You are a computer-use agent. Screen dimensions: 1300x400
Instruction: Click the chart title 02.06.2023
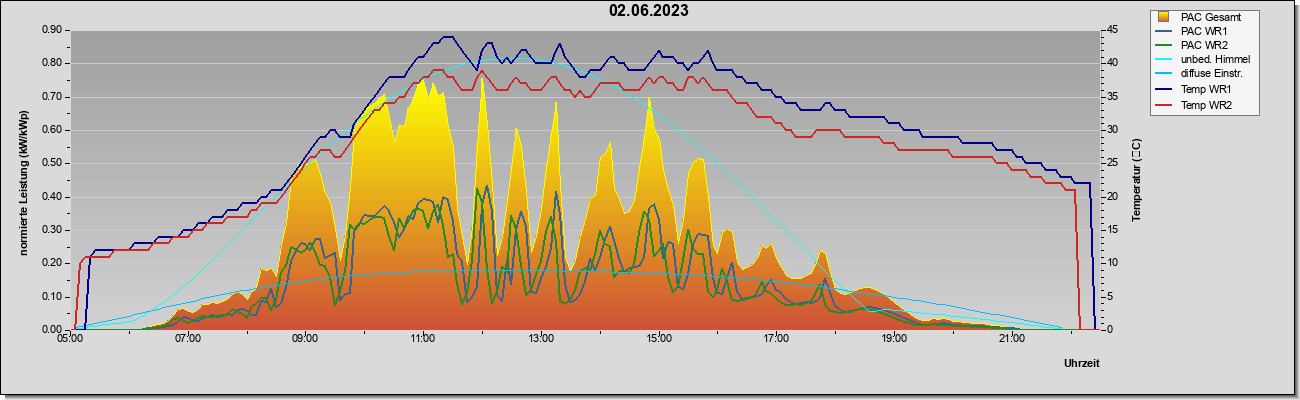649,11
